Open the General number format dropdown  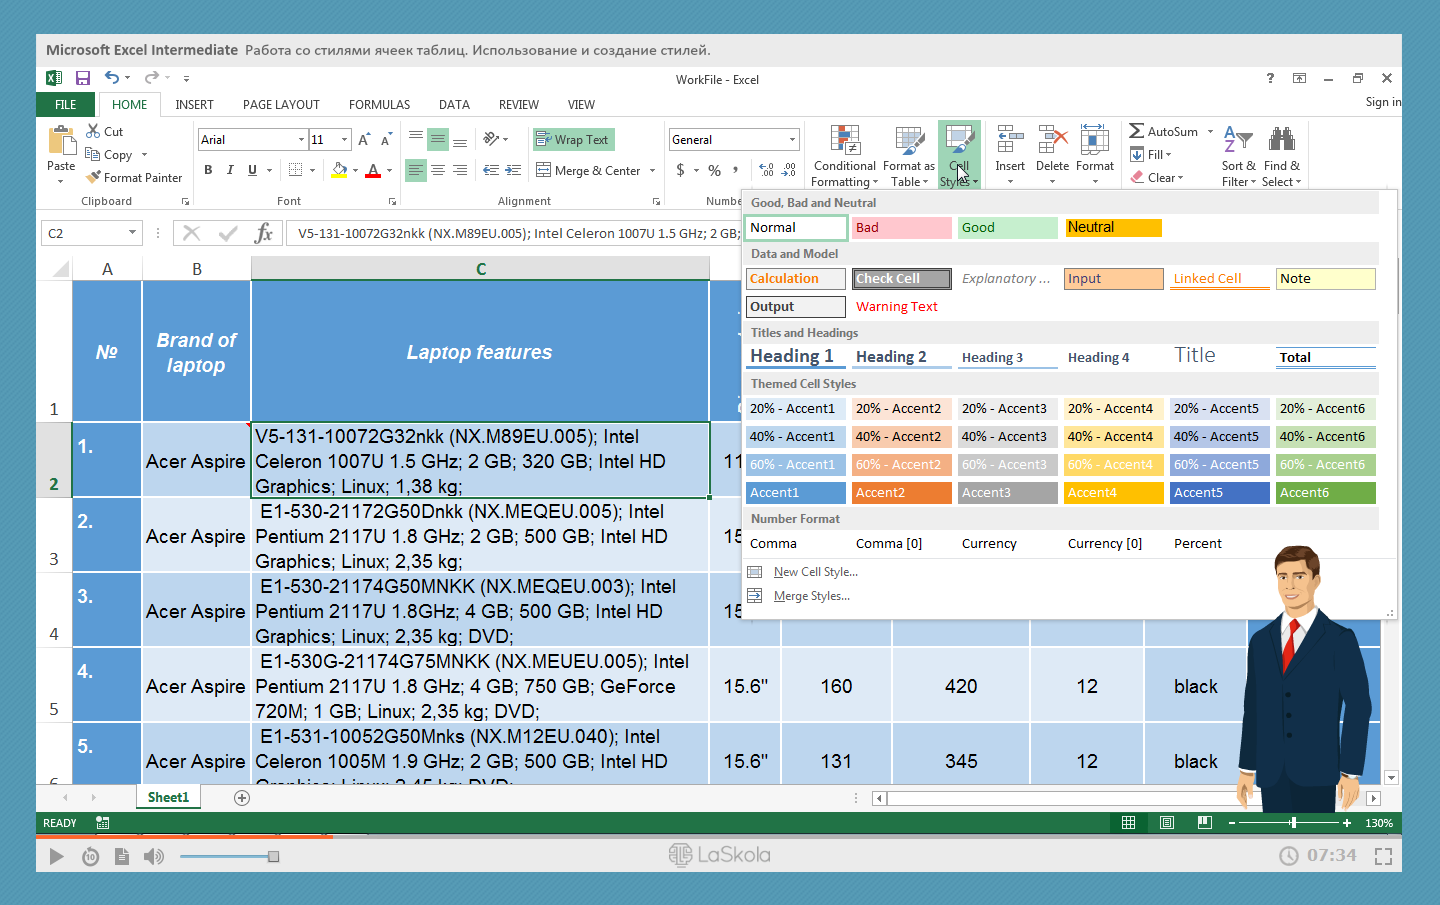click(x=792, y=140)
